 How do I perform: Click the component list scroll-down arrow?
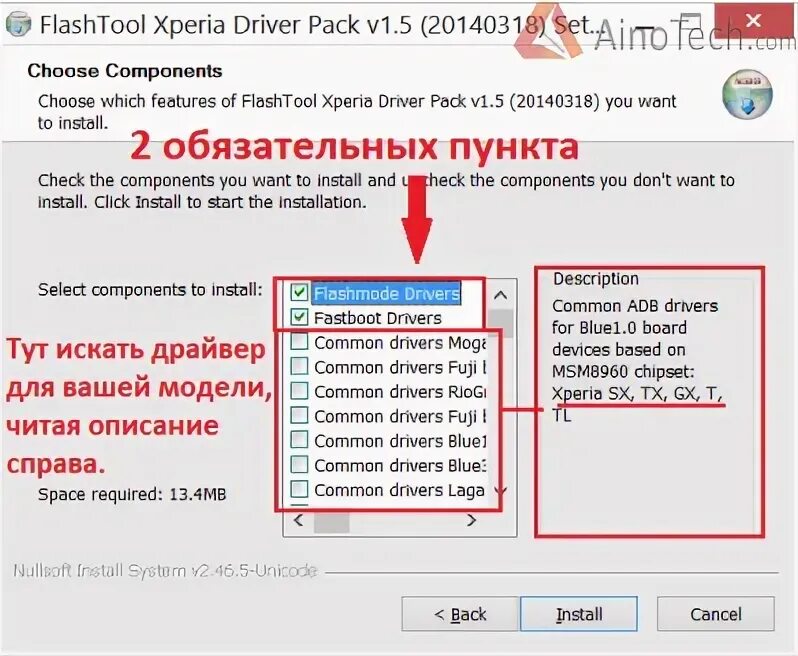pos(501,491)
